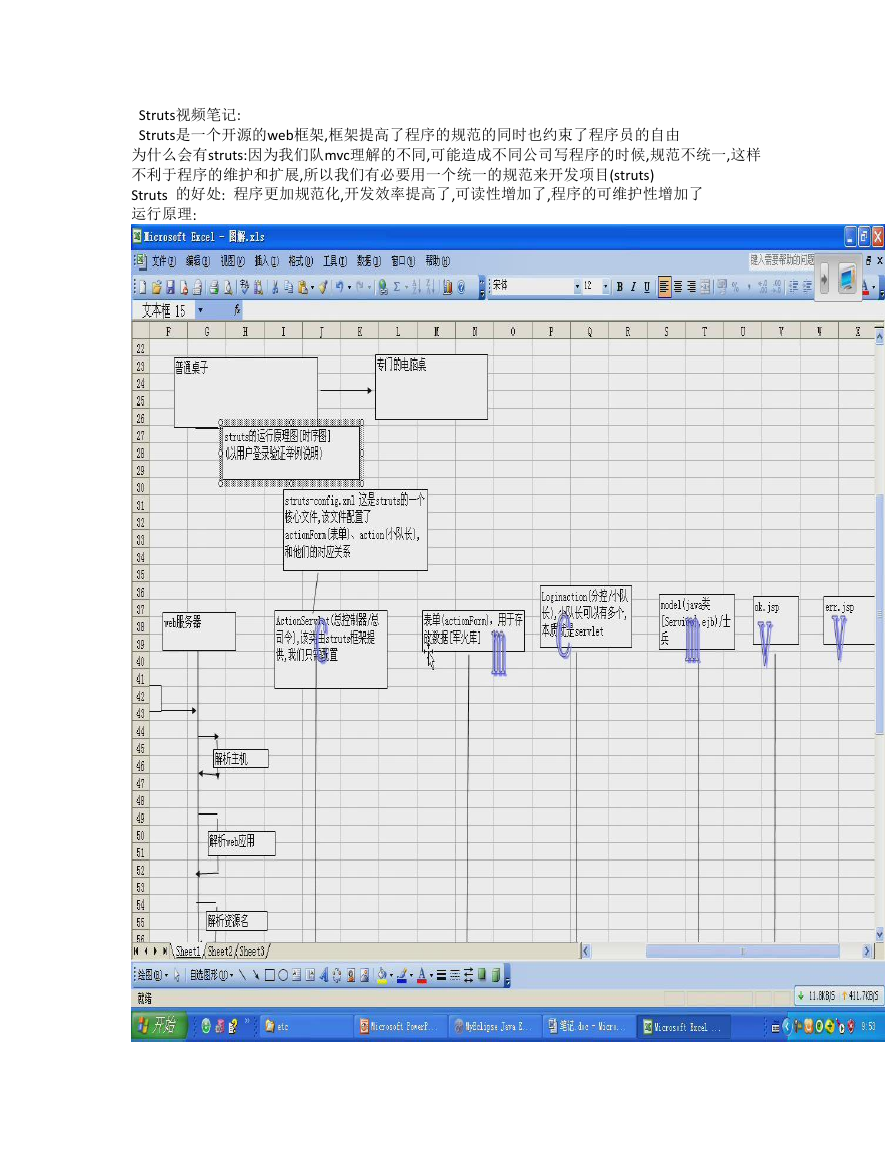Click the Cut scissors icon
The height and width of the screenshot is (1155, 893).
275,287
